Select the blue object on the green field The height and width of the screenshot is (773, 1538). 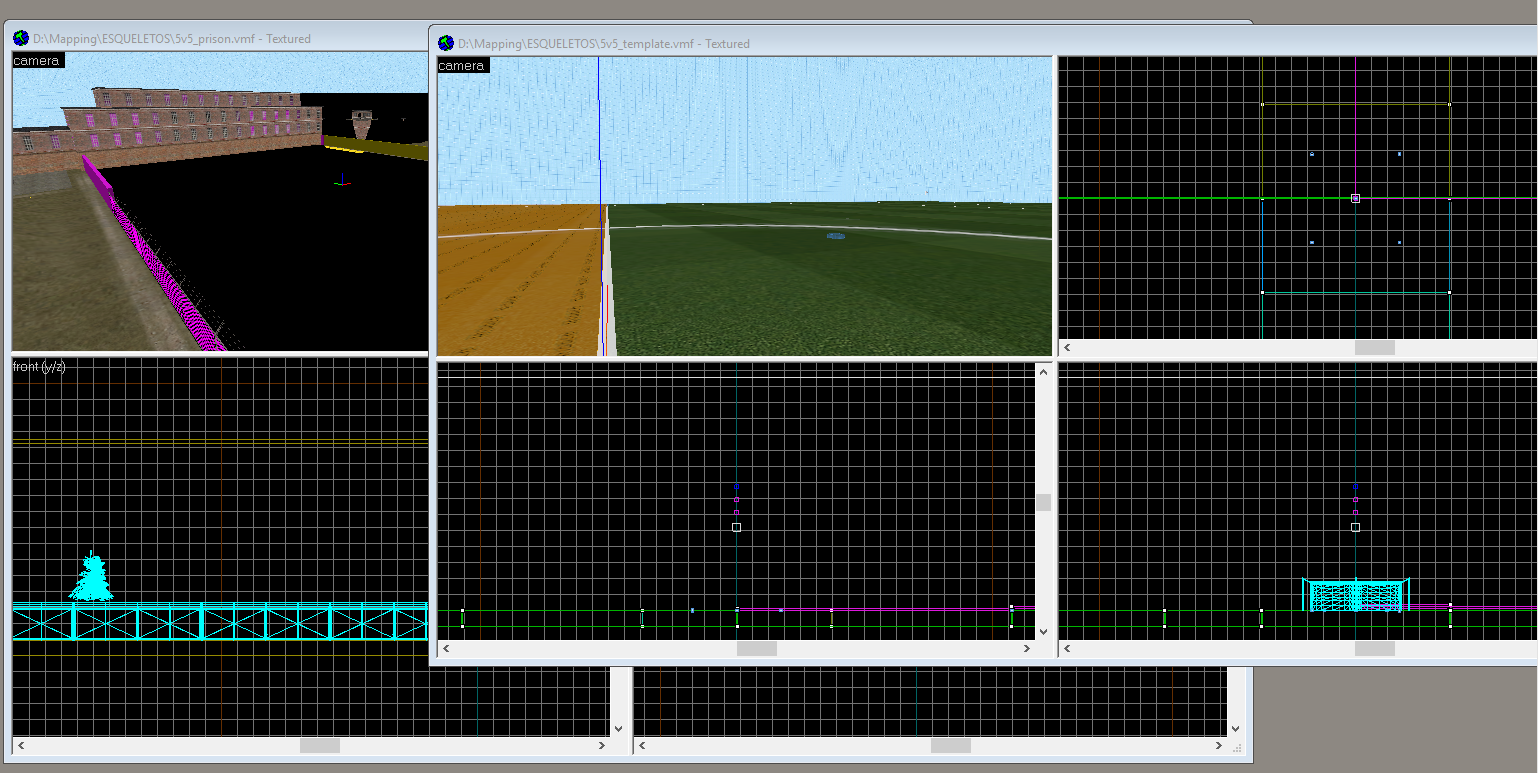(x=836, y=236)
